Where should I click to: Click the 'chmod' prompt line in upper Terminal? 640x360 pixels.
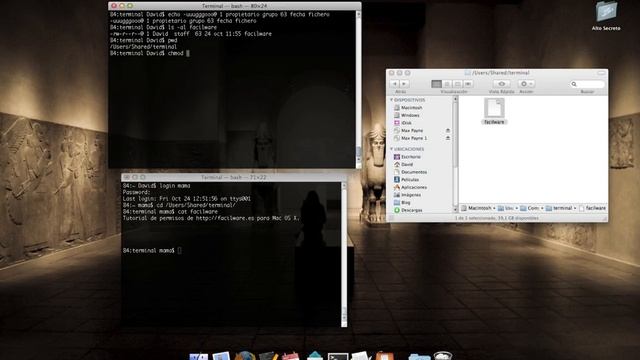click(x=149, y=53)
